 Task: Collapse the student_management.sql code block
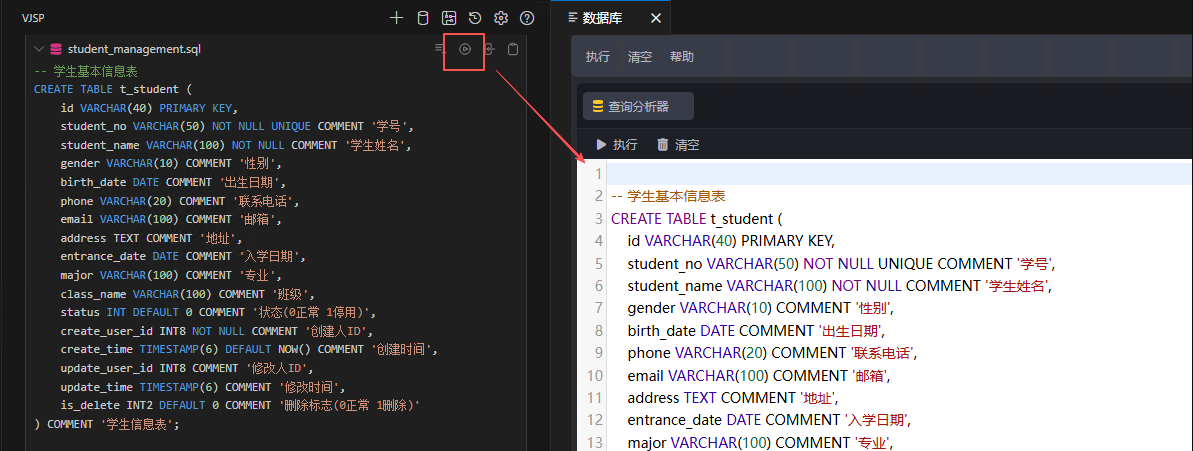coord(39,49)
